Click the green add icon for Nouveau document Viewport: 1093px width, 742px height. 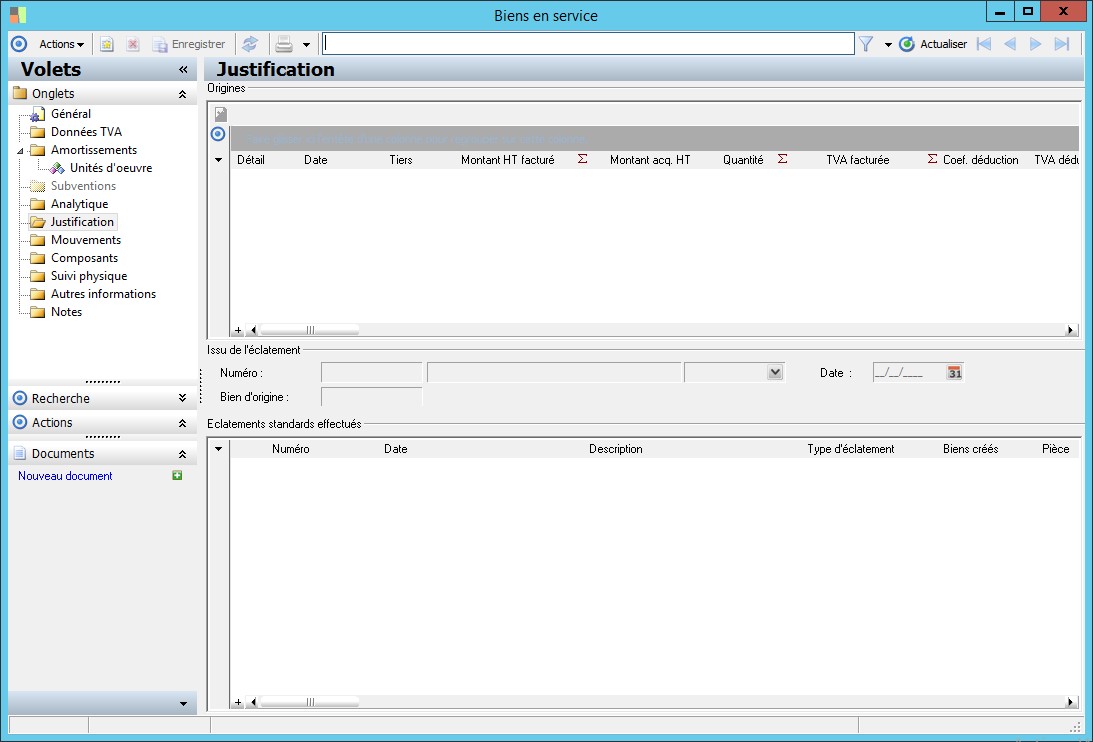click(x=177, y=476)
